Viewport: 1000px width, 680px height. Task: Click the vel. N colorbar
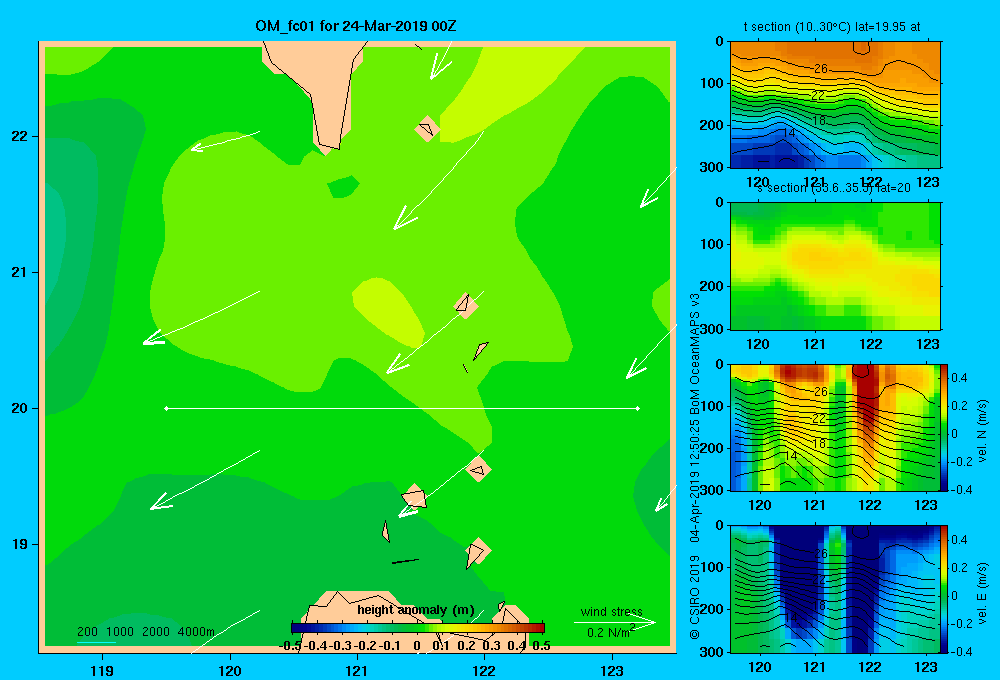(944, 427)
